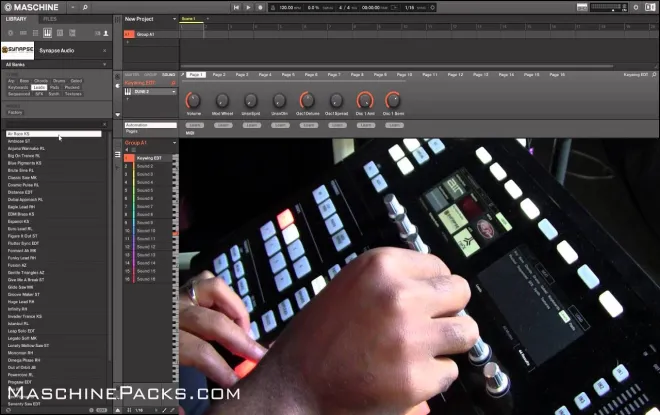Screen dimensions: 660x415
Task: Expand the down arrow in control area sidebar
Action: click(x=117, y=114)
